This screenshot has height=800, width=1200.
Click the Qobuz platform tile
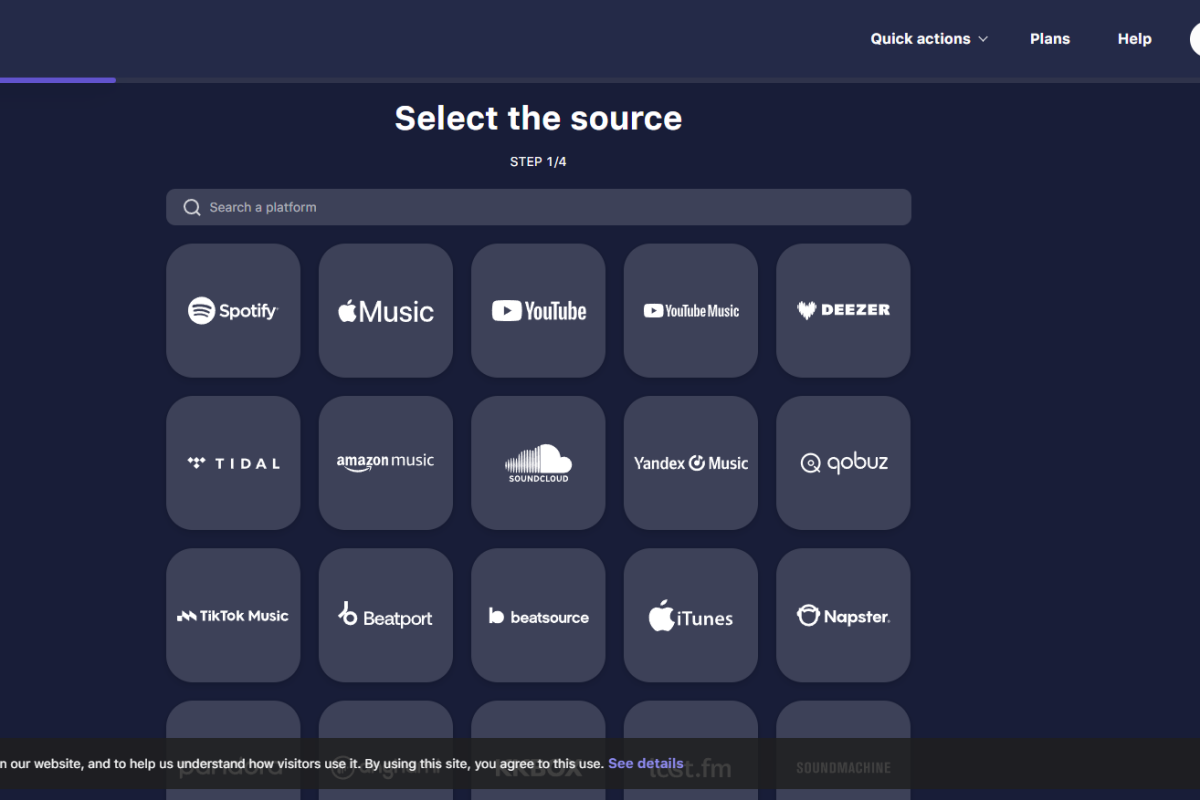coord(843,463)
